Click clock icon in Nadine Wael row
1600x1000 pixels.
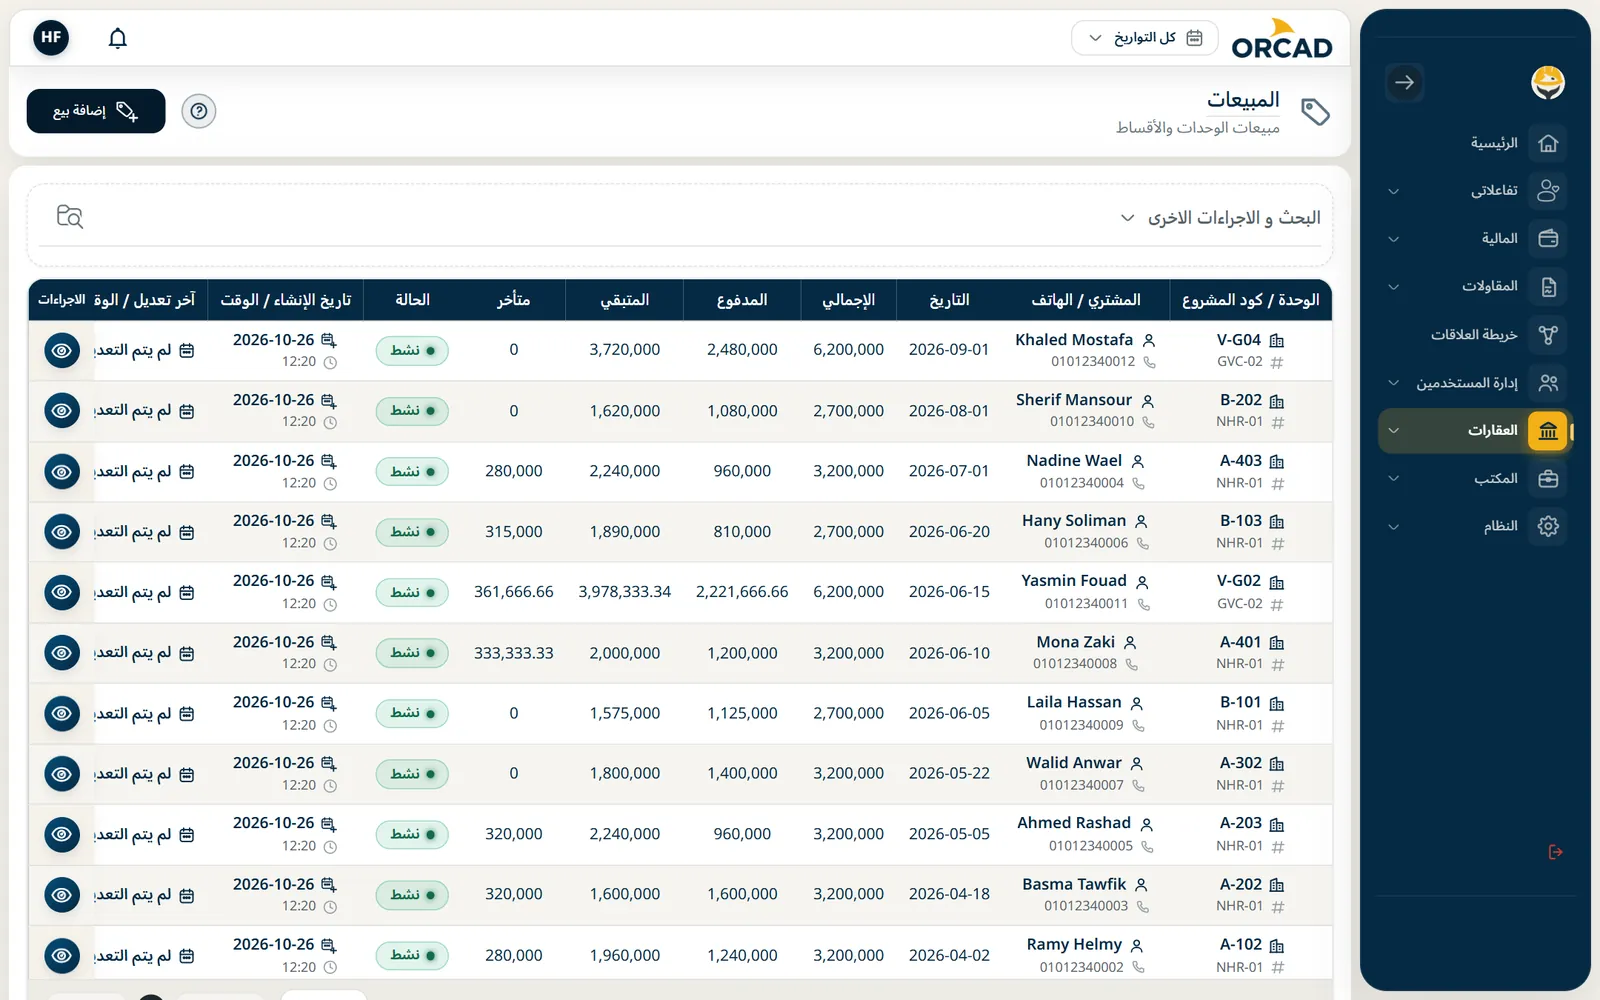click(x=330, y=484)
